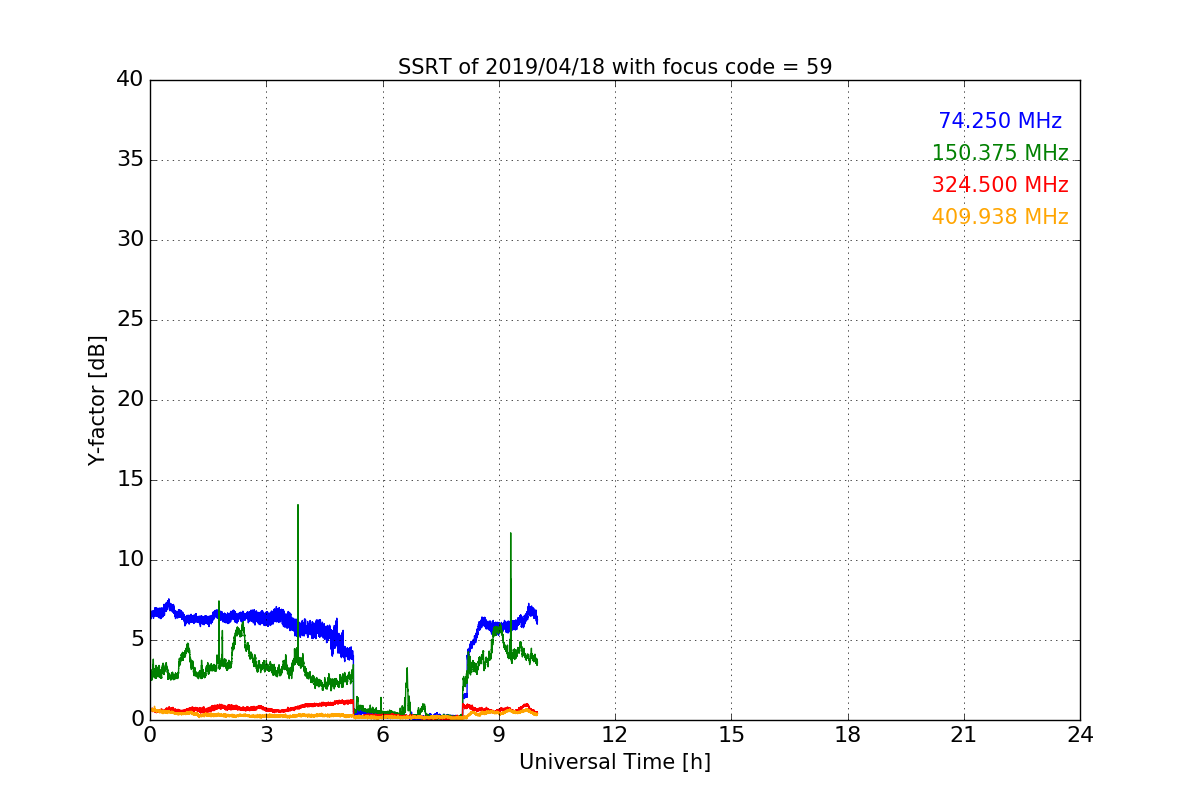Click the y-axis tick value 30
The height and width of the screenshot is (800, 1200).
pos(129,240)
